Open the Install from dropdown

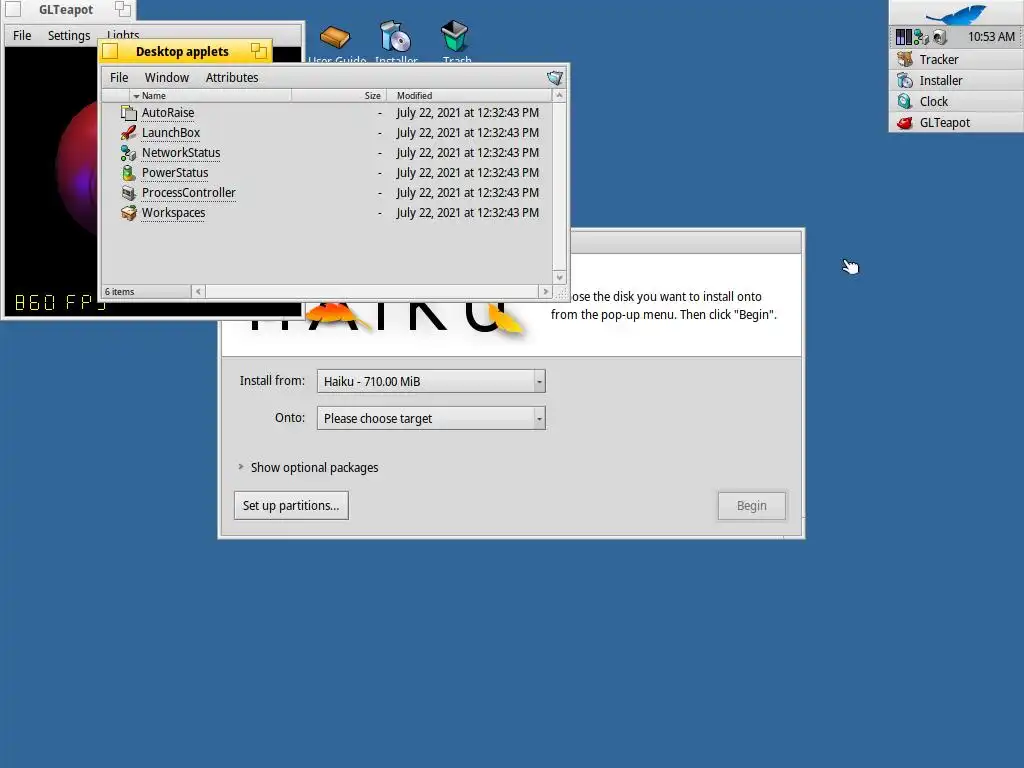coord(431,381)
